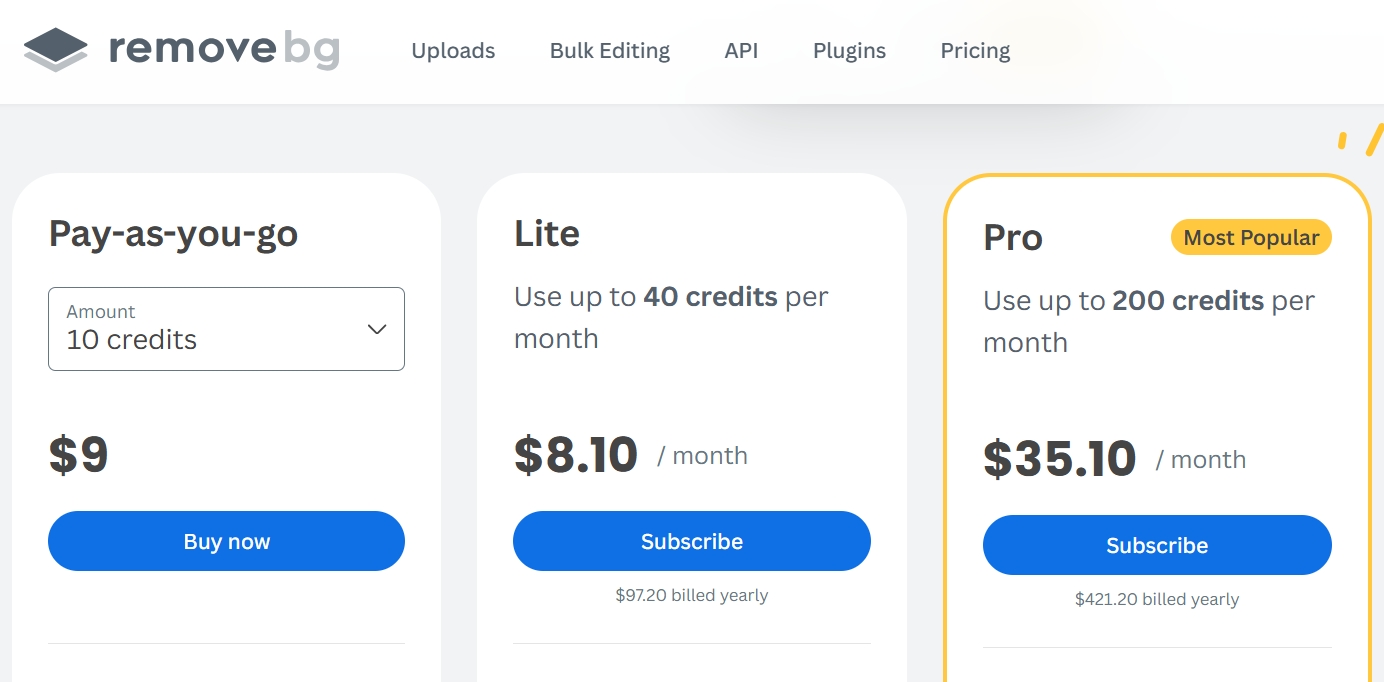Go to Bulk Editing
Image resolution: width=1384 pixels, height=682 pixels.
click(x=610, y=51)
